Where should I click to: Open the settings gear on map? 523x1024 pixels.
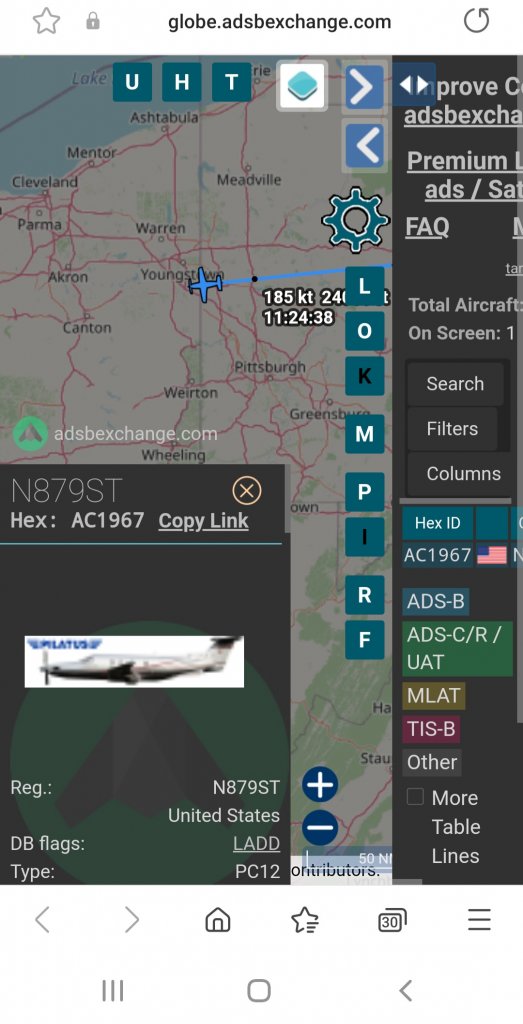[355, 220]
